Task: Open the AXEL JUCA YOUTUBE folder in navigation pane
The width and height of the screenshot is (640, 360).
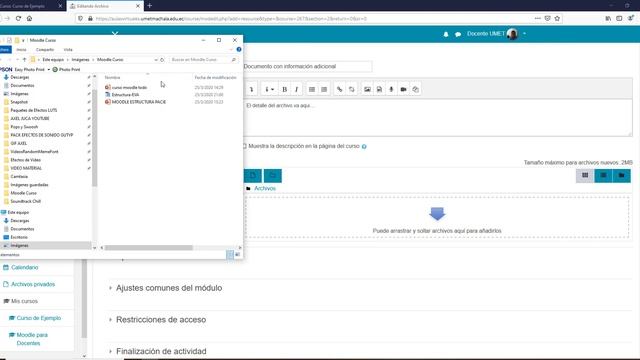Action: [30, 118]
